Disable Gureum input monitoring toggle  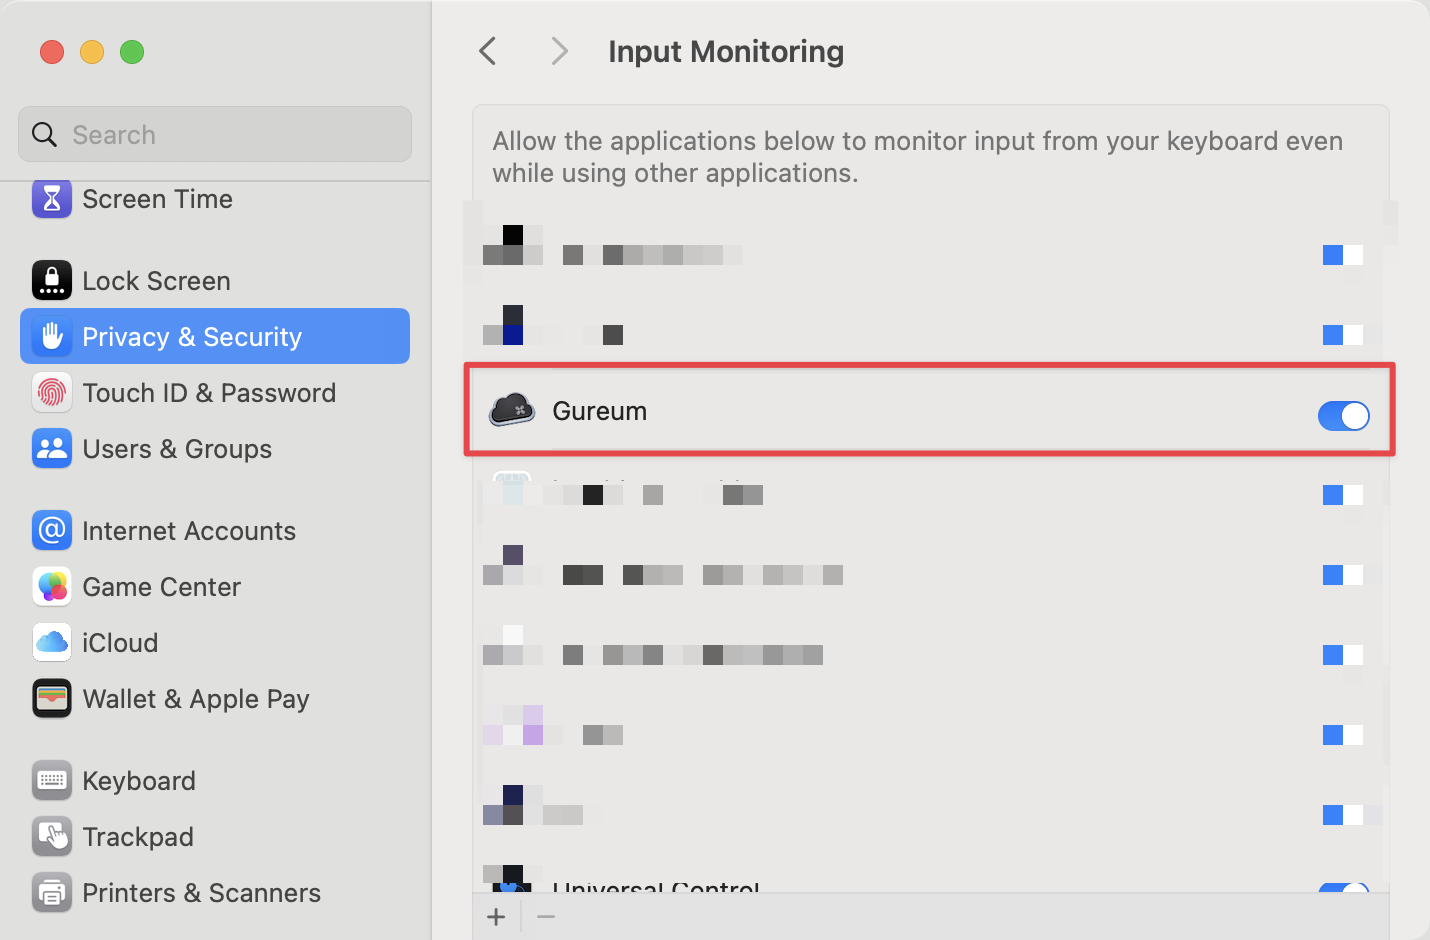pos(1343,416)
